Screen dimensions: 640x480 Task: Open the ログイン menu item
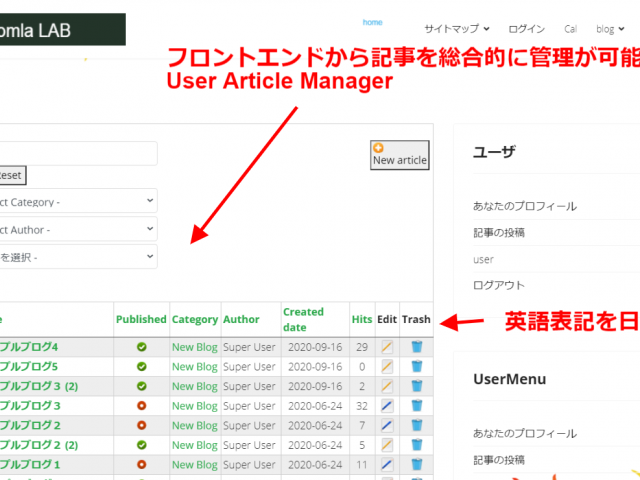tap(527, 29)
